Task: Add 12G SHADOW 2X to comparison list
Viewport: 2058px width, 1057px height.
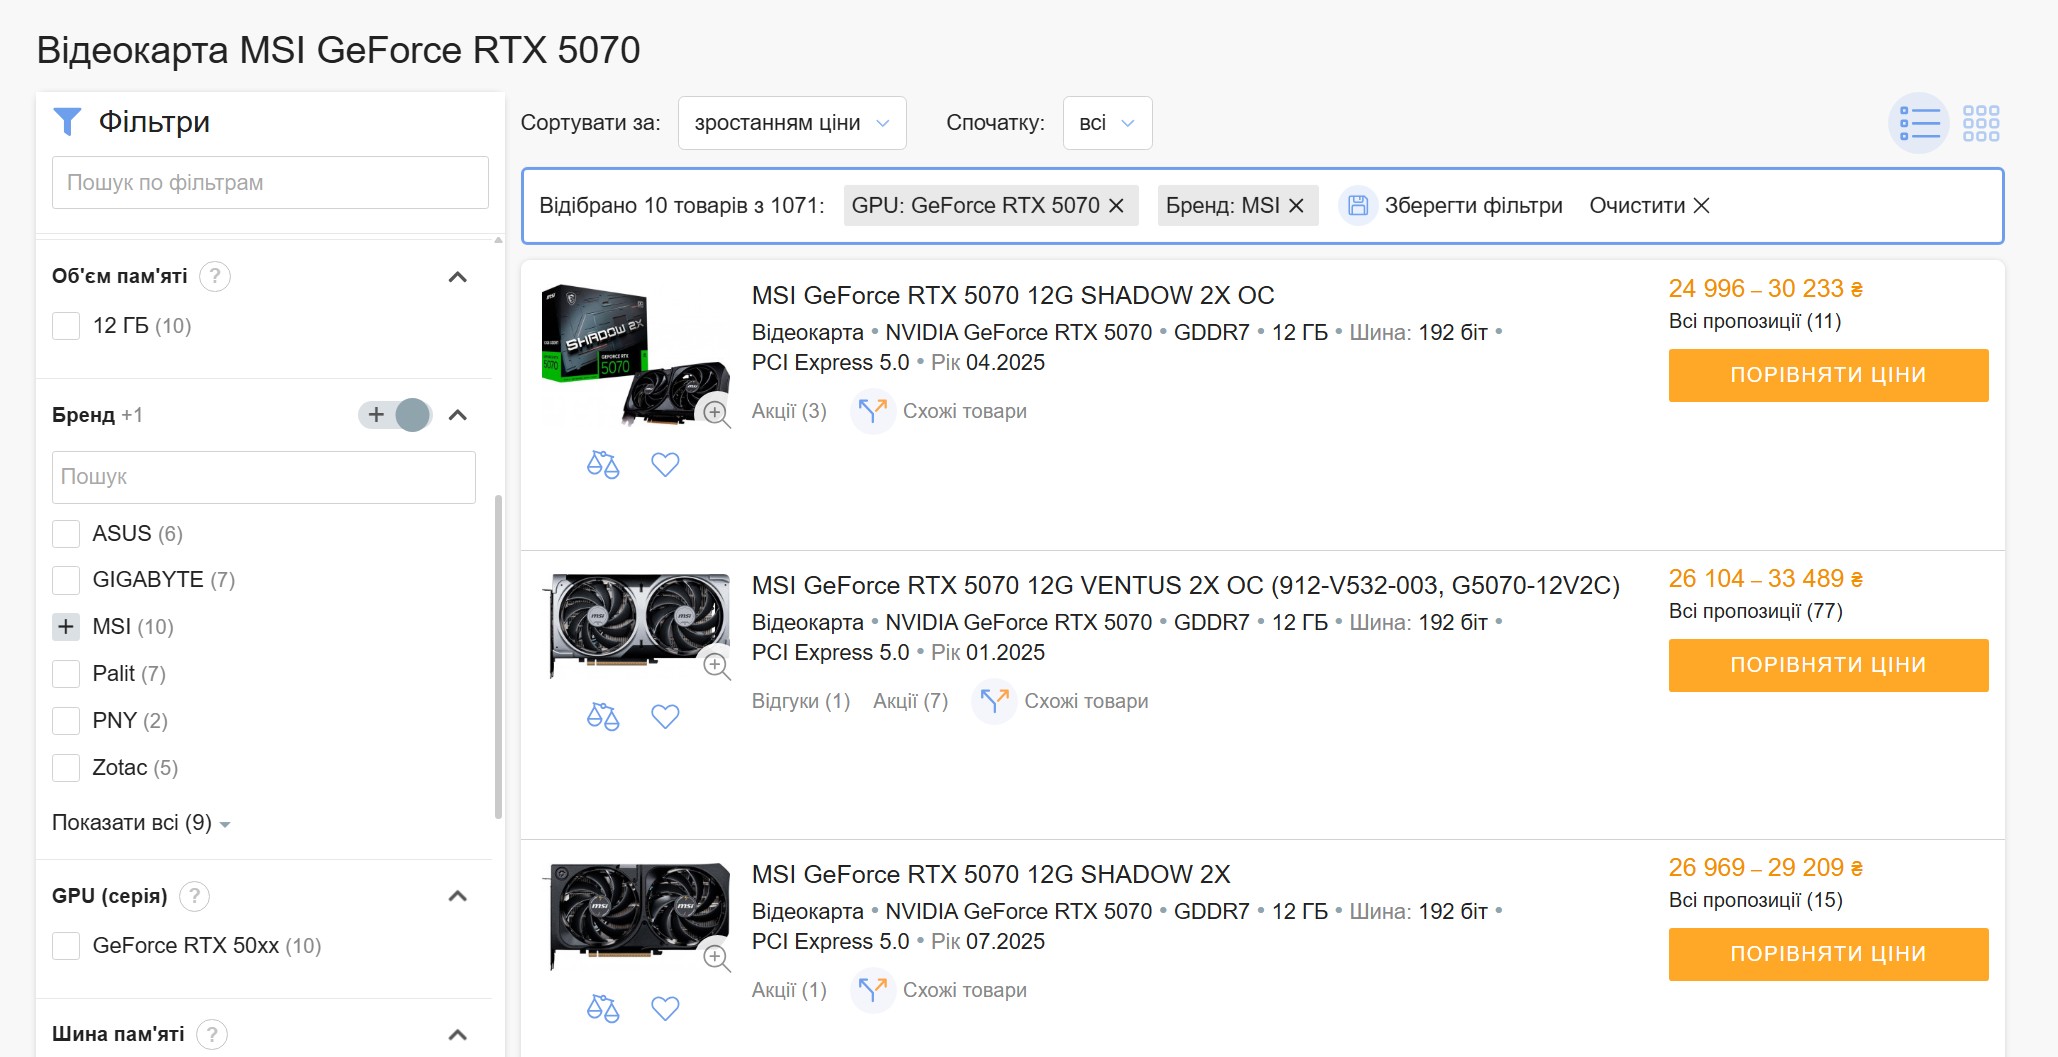Action: tap(603, 1009)
